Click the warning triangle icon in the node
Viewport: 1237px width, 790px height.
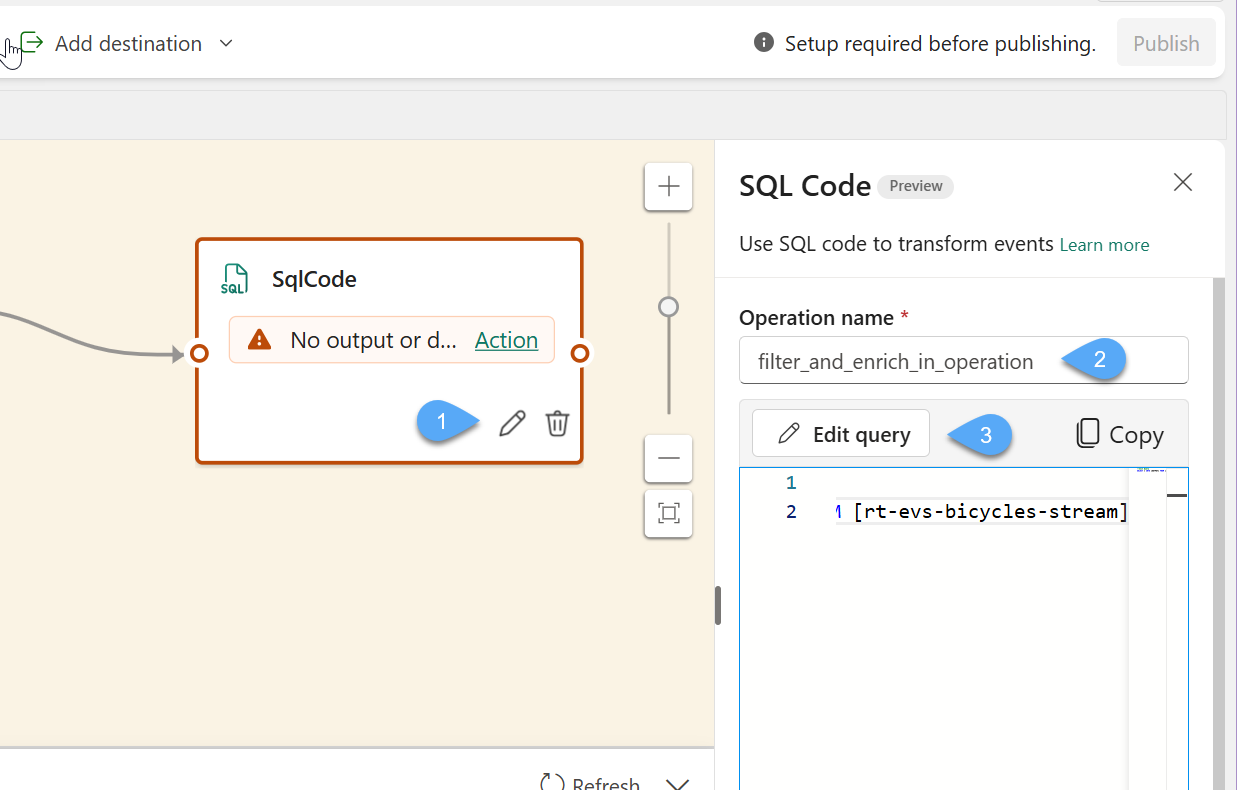click(259, 340)
